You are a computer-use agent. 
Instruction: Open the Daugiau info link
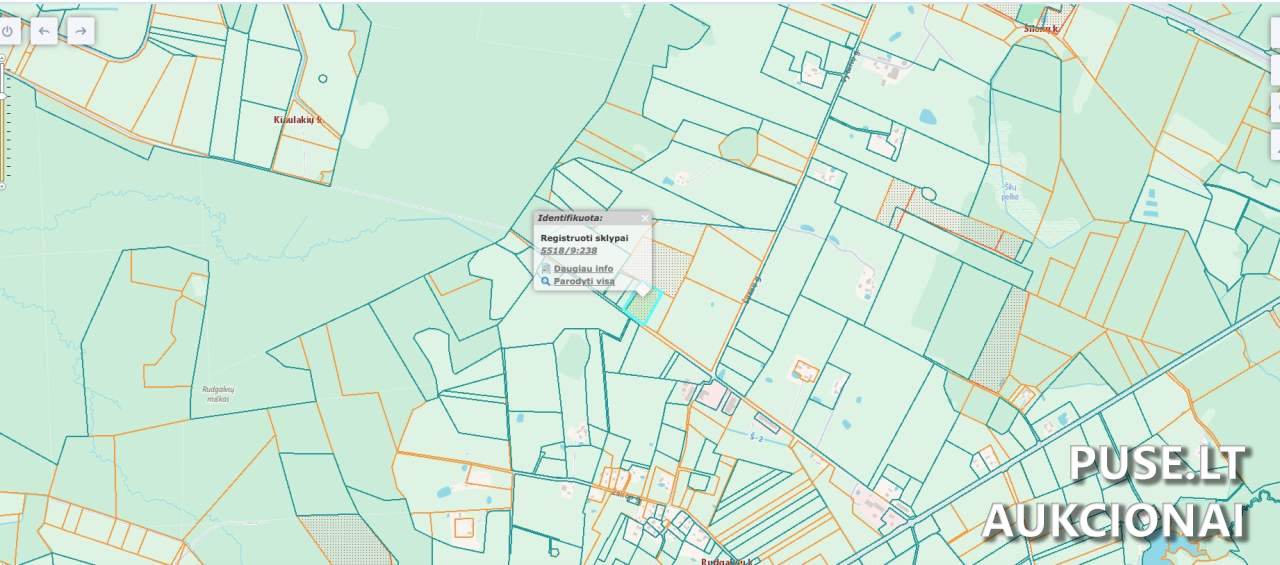tap(583, 269)
